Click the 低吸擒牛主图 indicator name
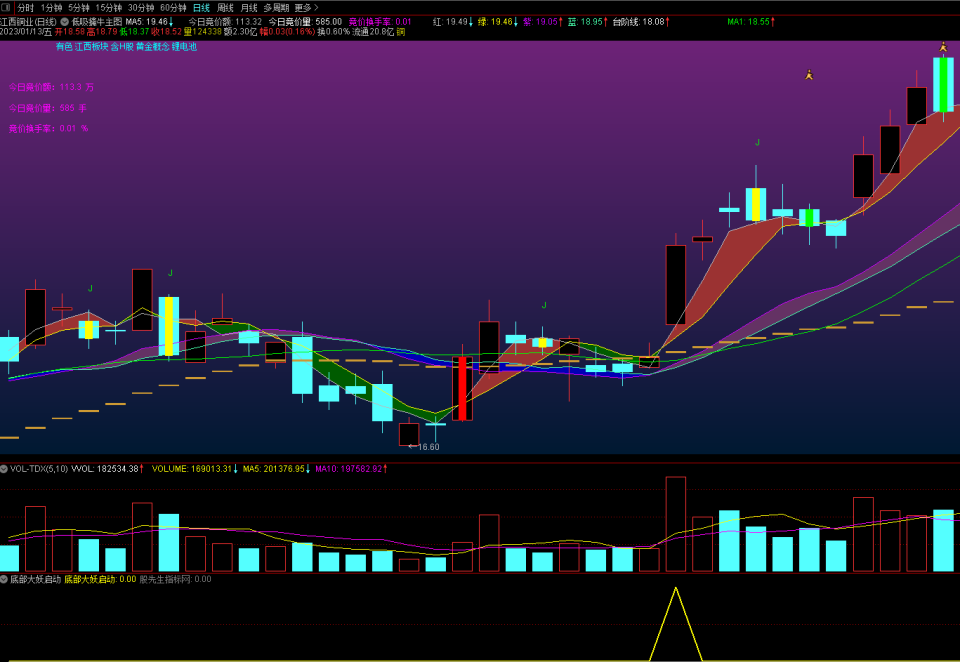Image resolution: width=960 pixels, height=662 pixels. point(97,21)
